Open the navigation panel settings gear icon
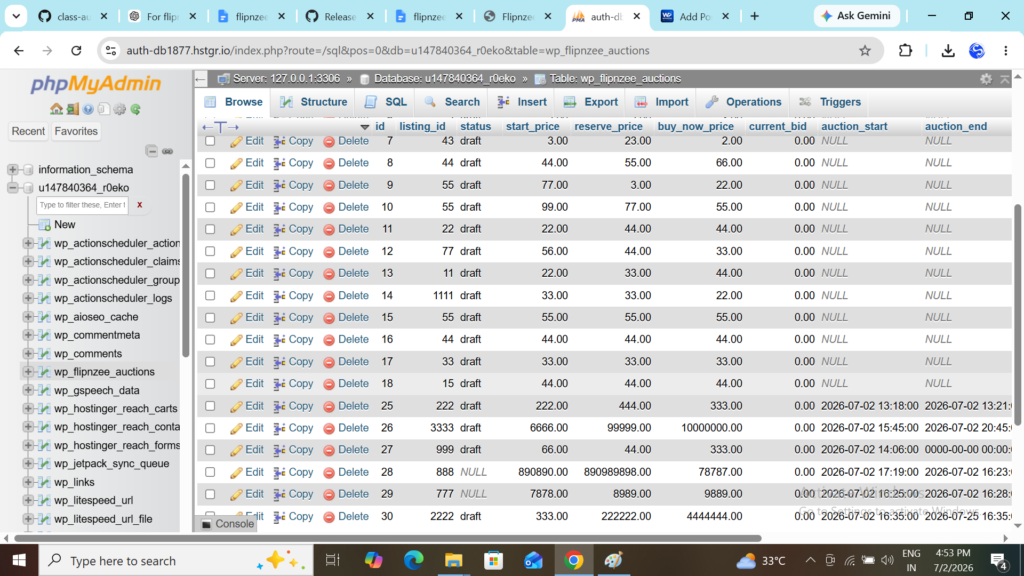This screenshot has height=576, width=1024. point(120,109)
